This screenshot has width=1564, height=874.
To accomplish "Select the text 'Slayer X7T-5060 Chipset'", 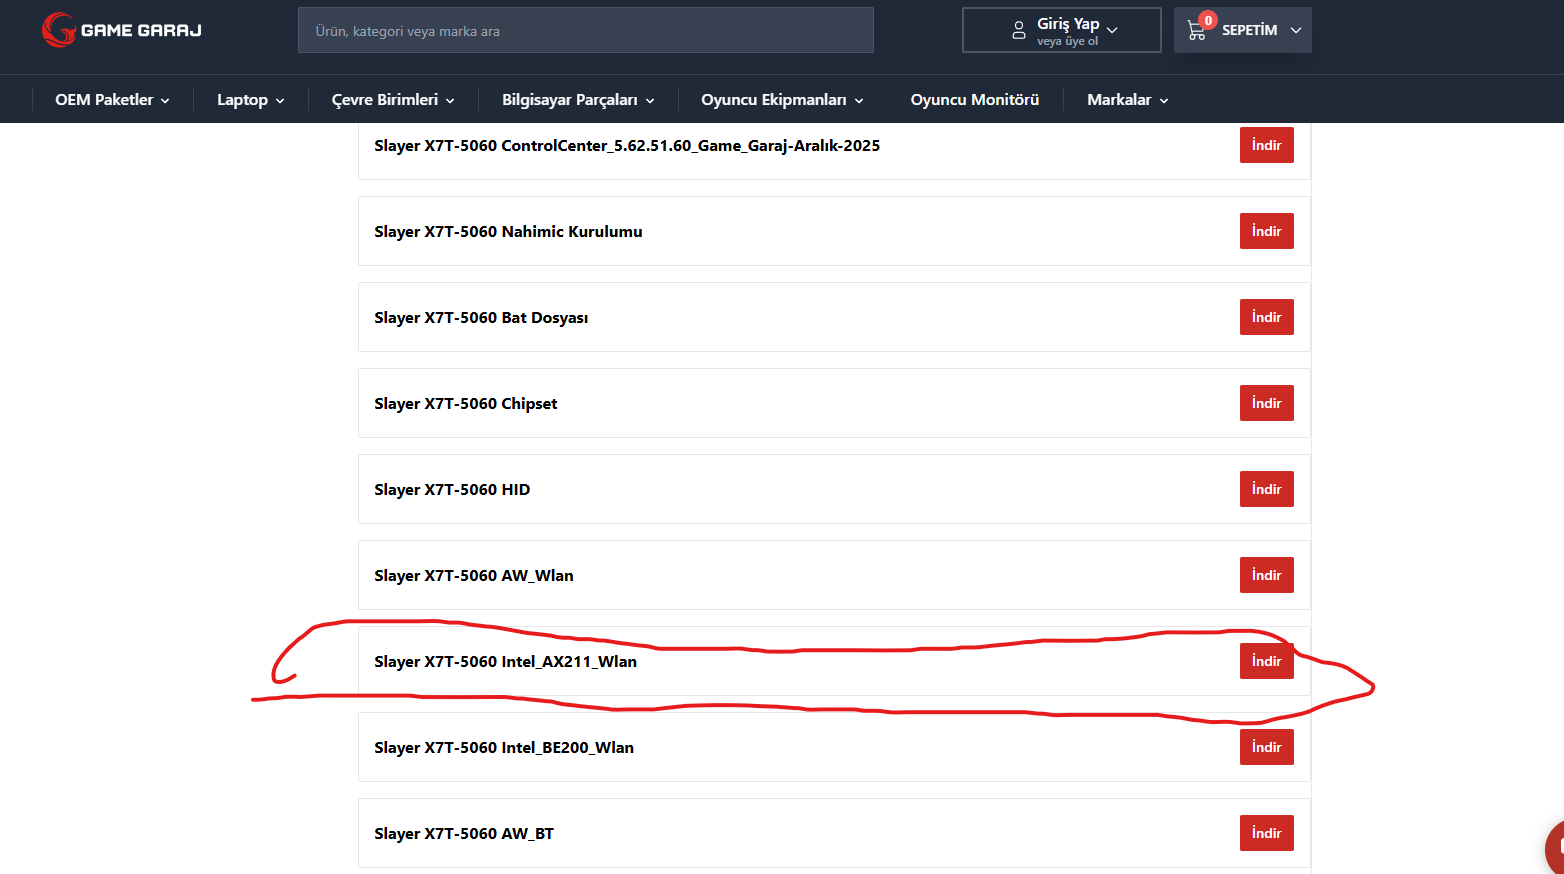I will 466,403.
